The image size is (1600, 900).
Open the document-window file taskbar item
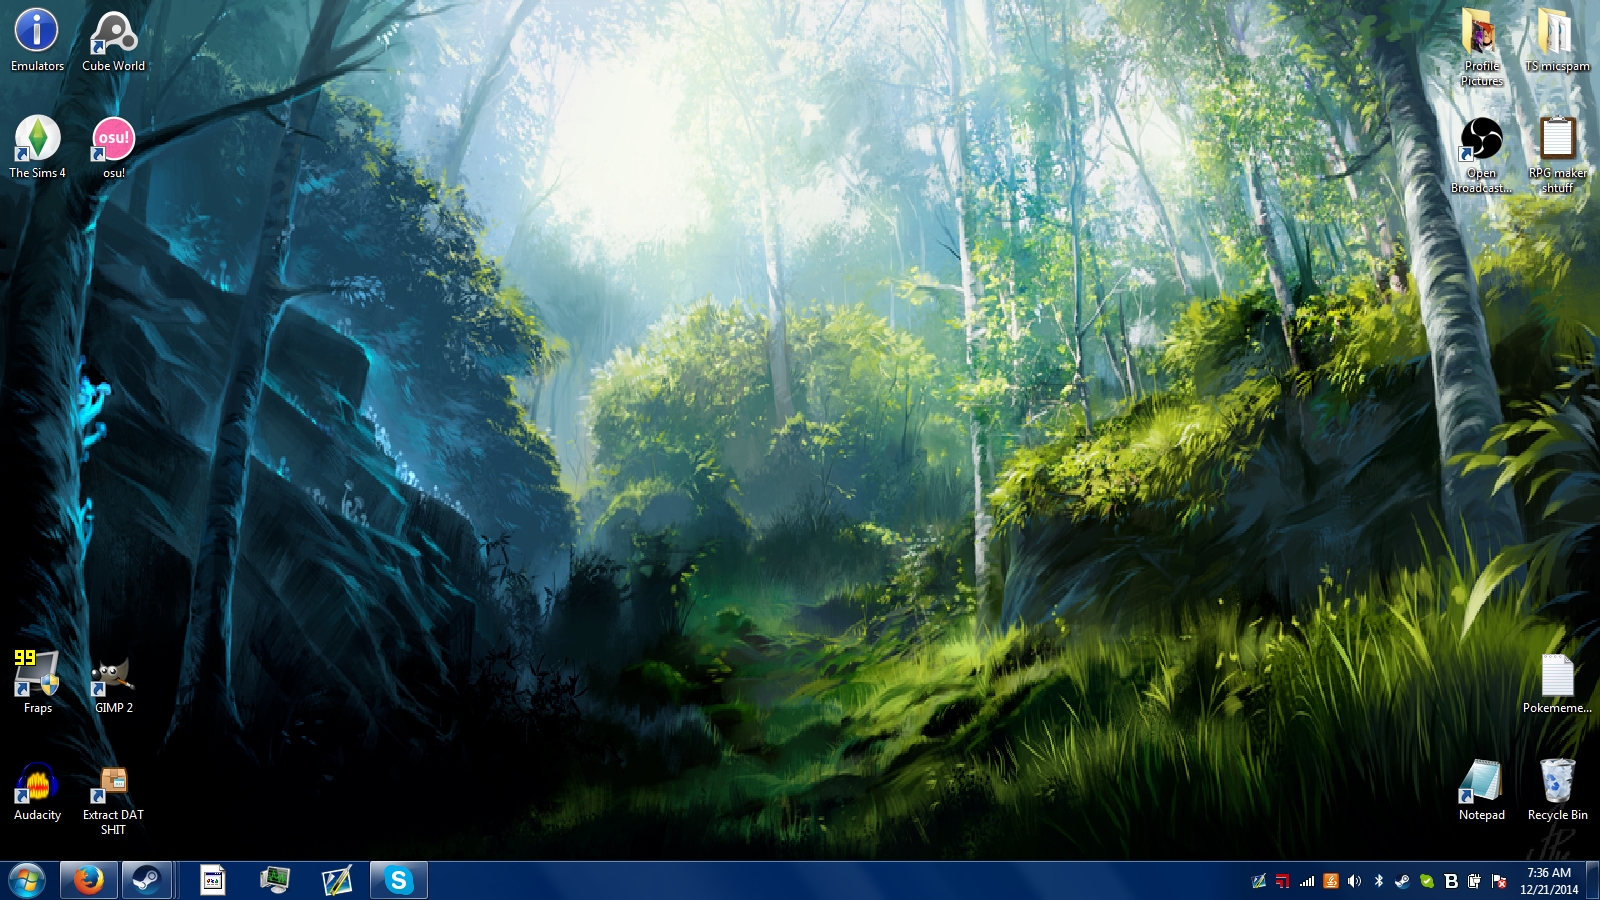point(213,880)
